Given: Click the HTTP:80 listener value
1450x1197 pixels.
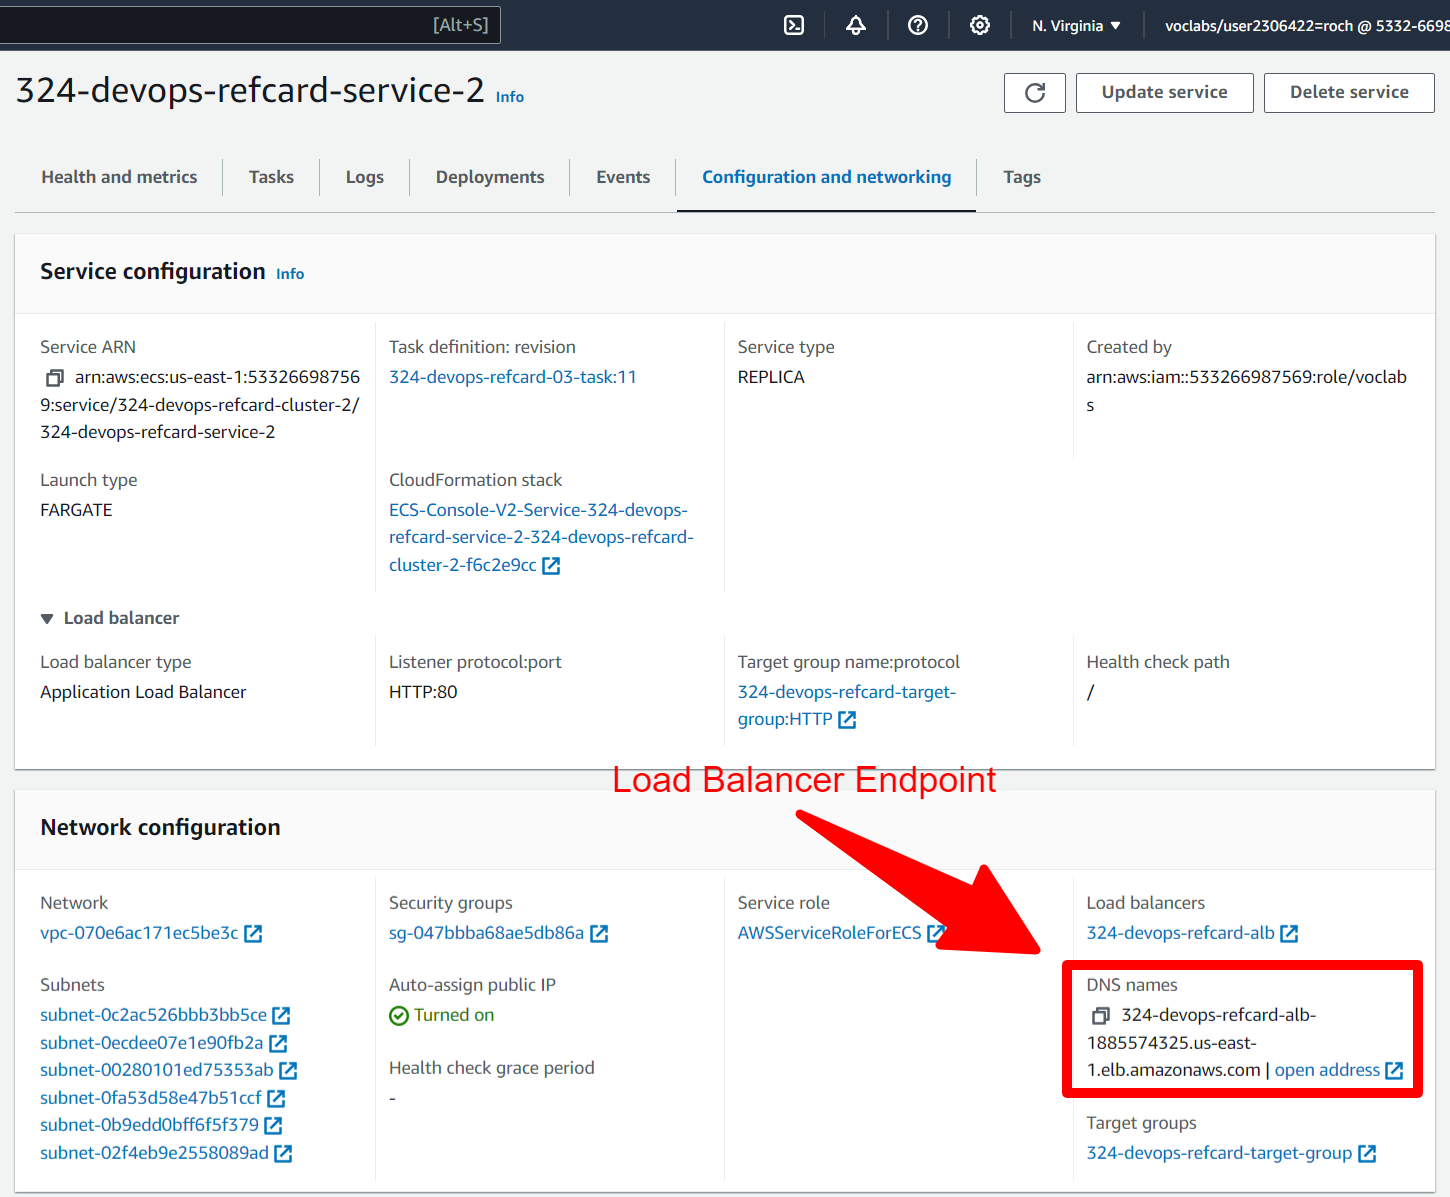Looking at the screenshot, I should [423, 692].
